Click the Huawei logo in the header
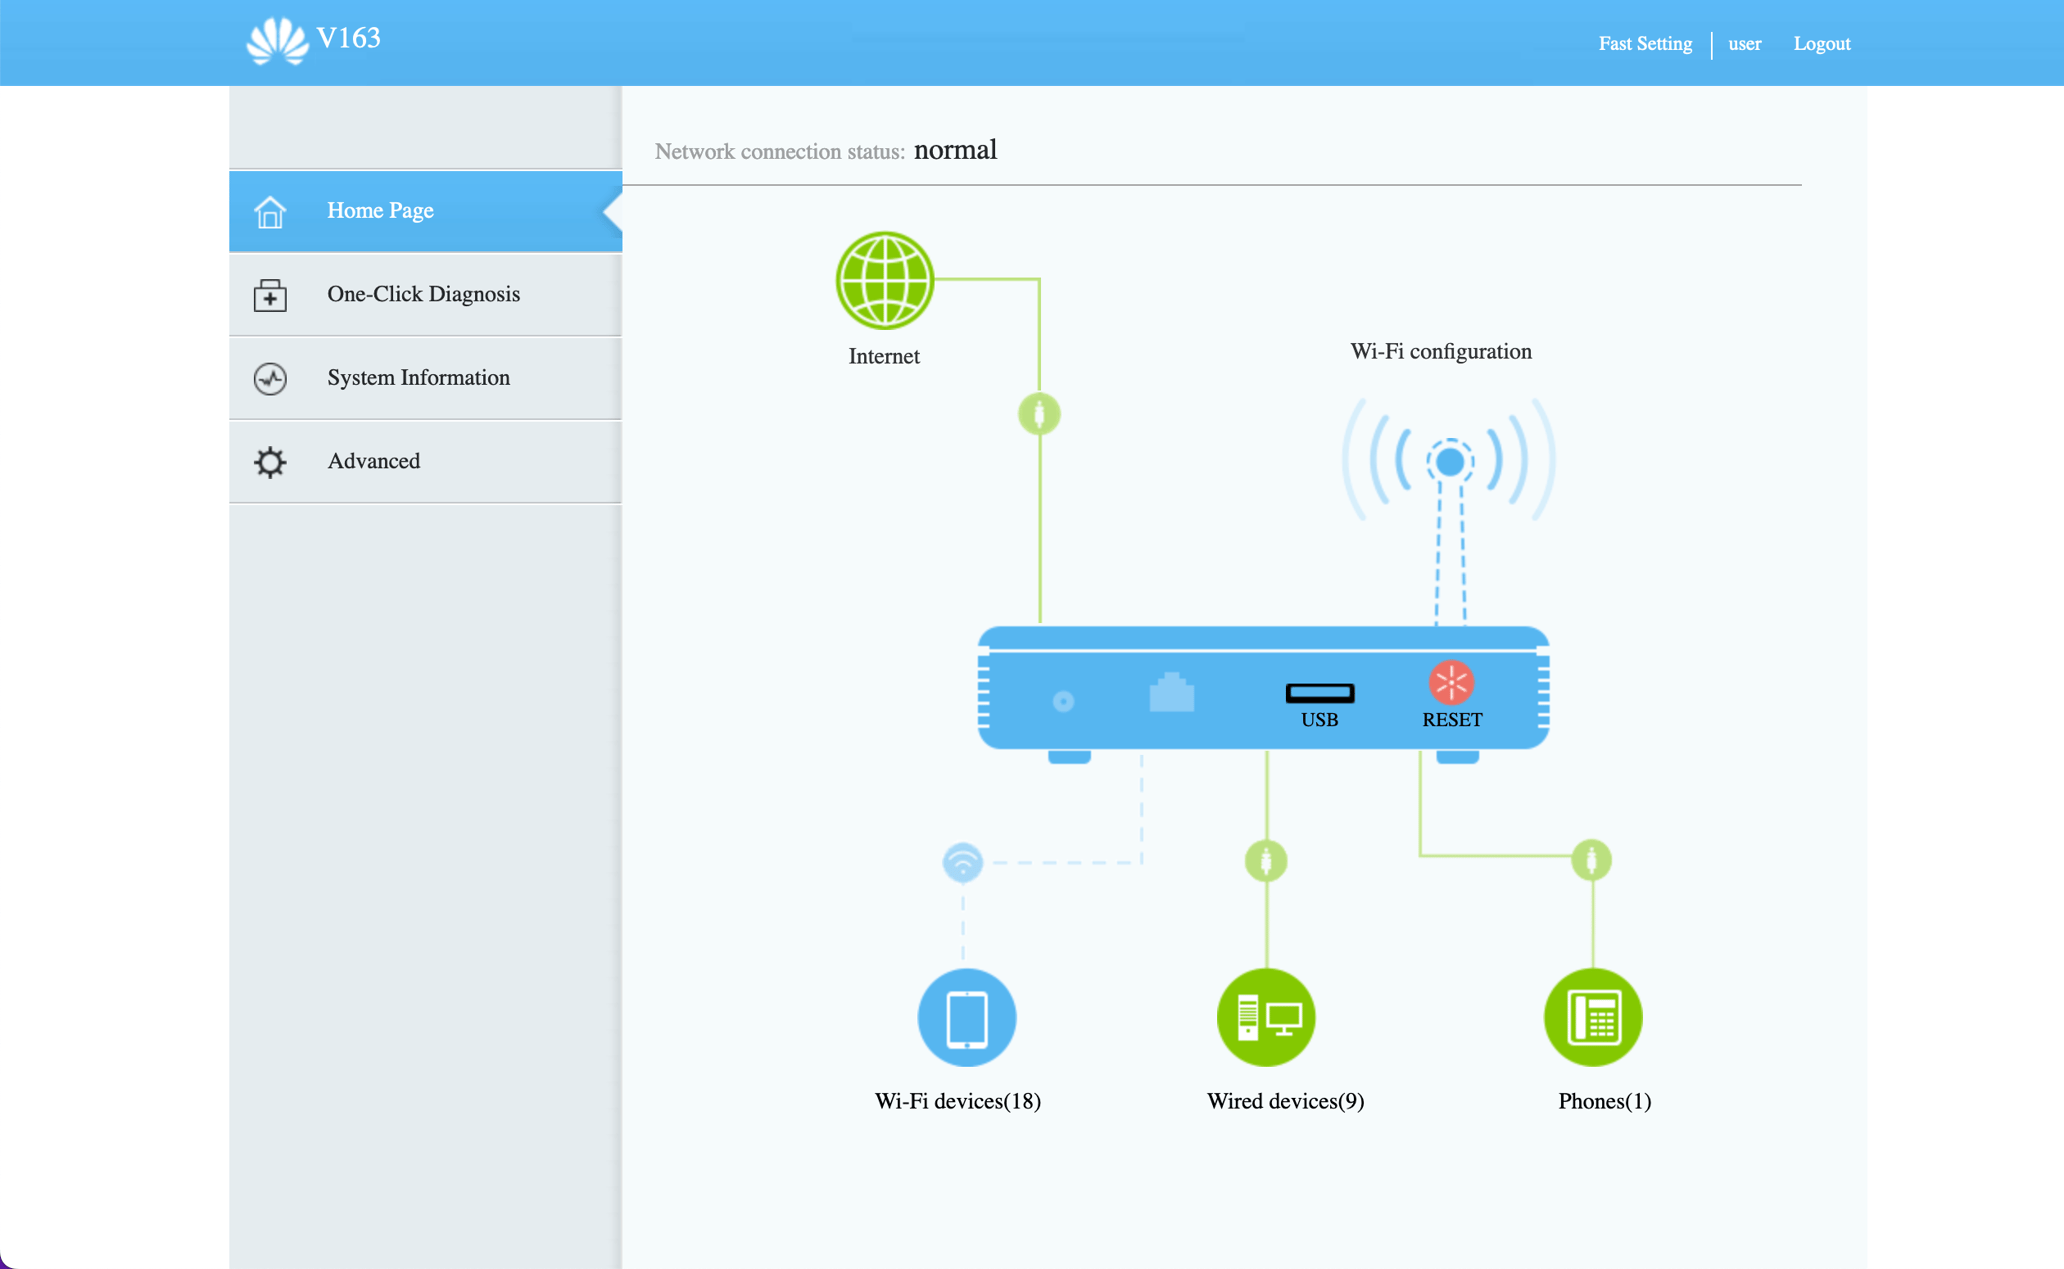 pos(277,39)
